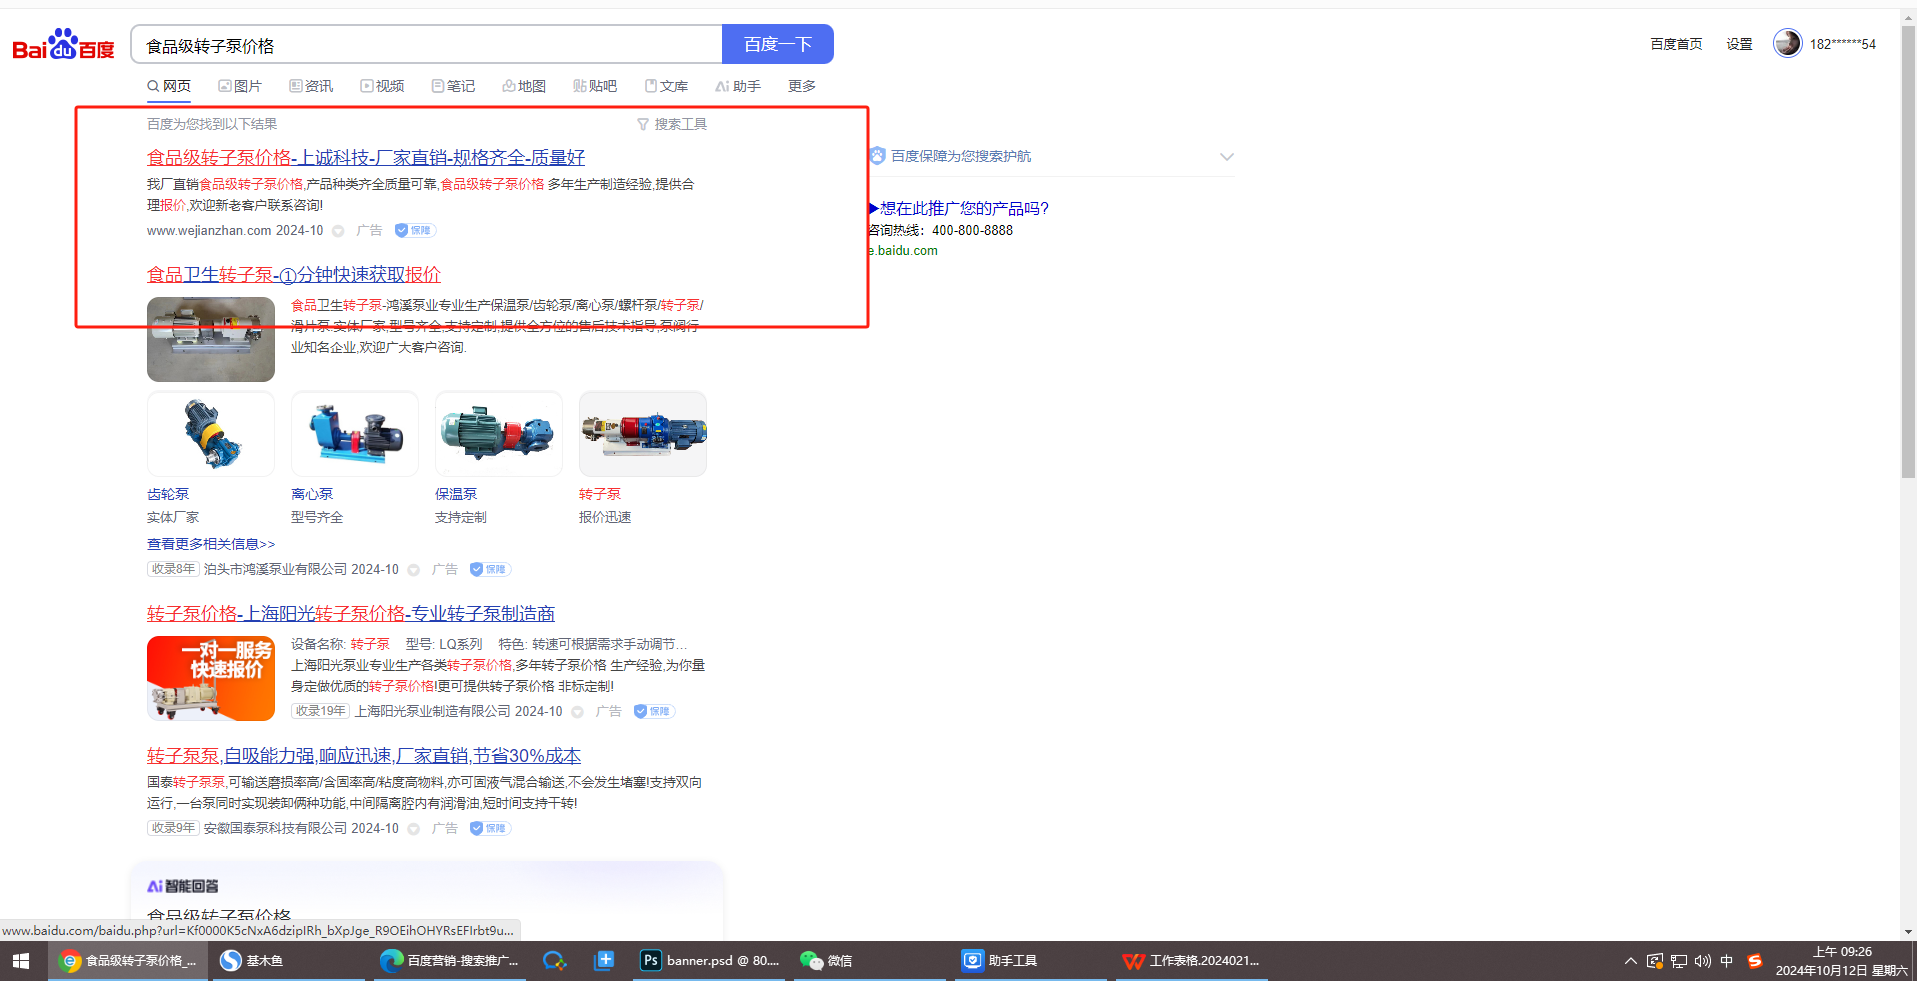Screen dimensions: 1917x981
Task: Click the 智能回答 AI heading
Action: click(183, 886)
